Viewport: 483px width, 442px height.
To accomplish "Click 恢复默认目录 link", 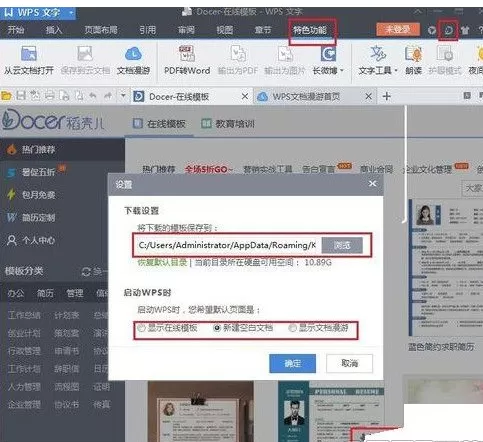I will 162,263.
